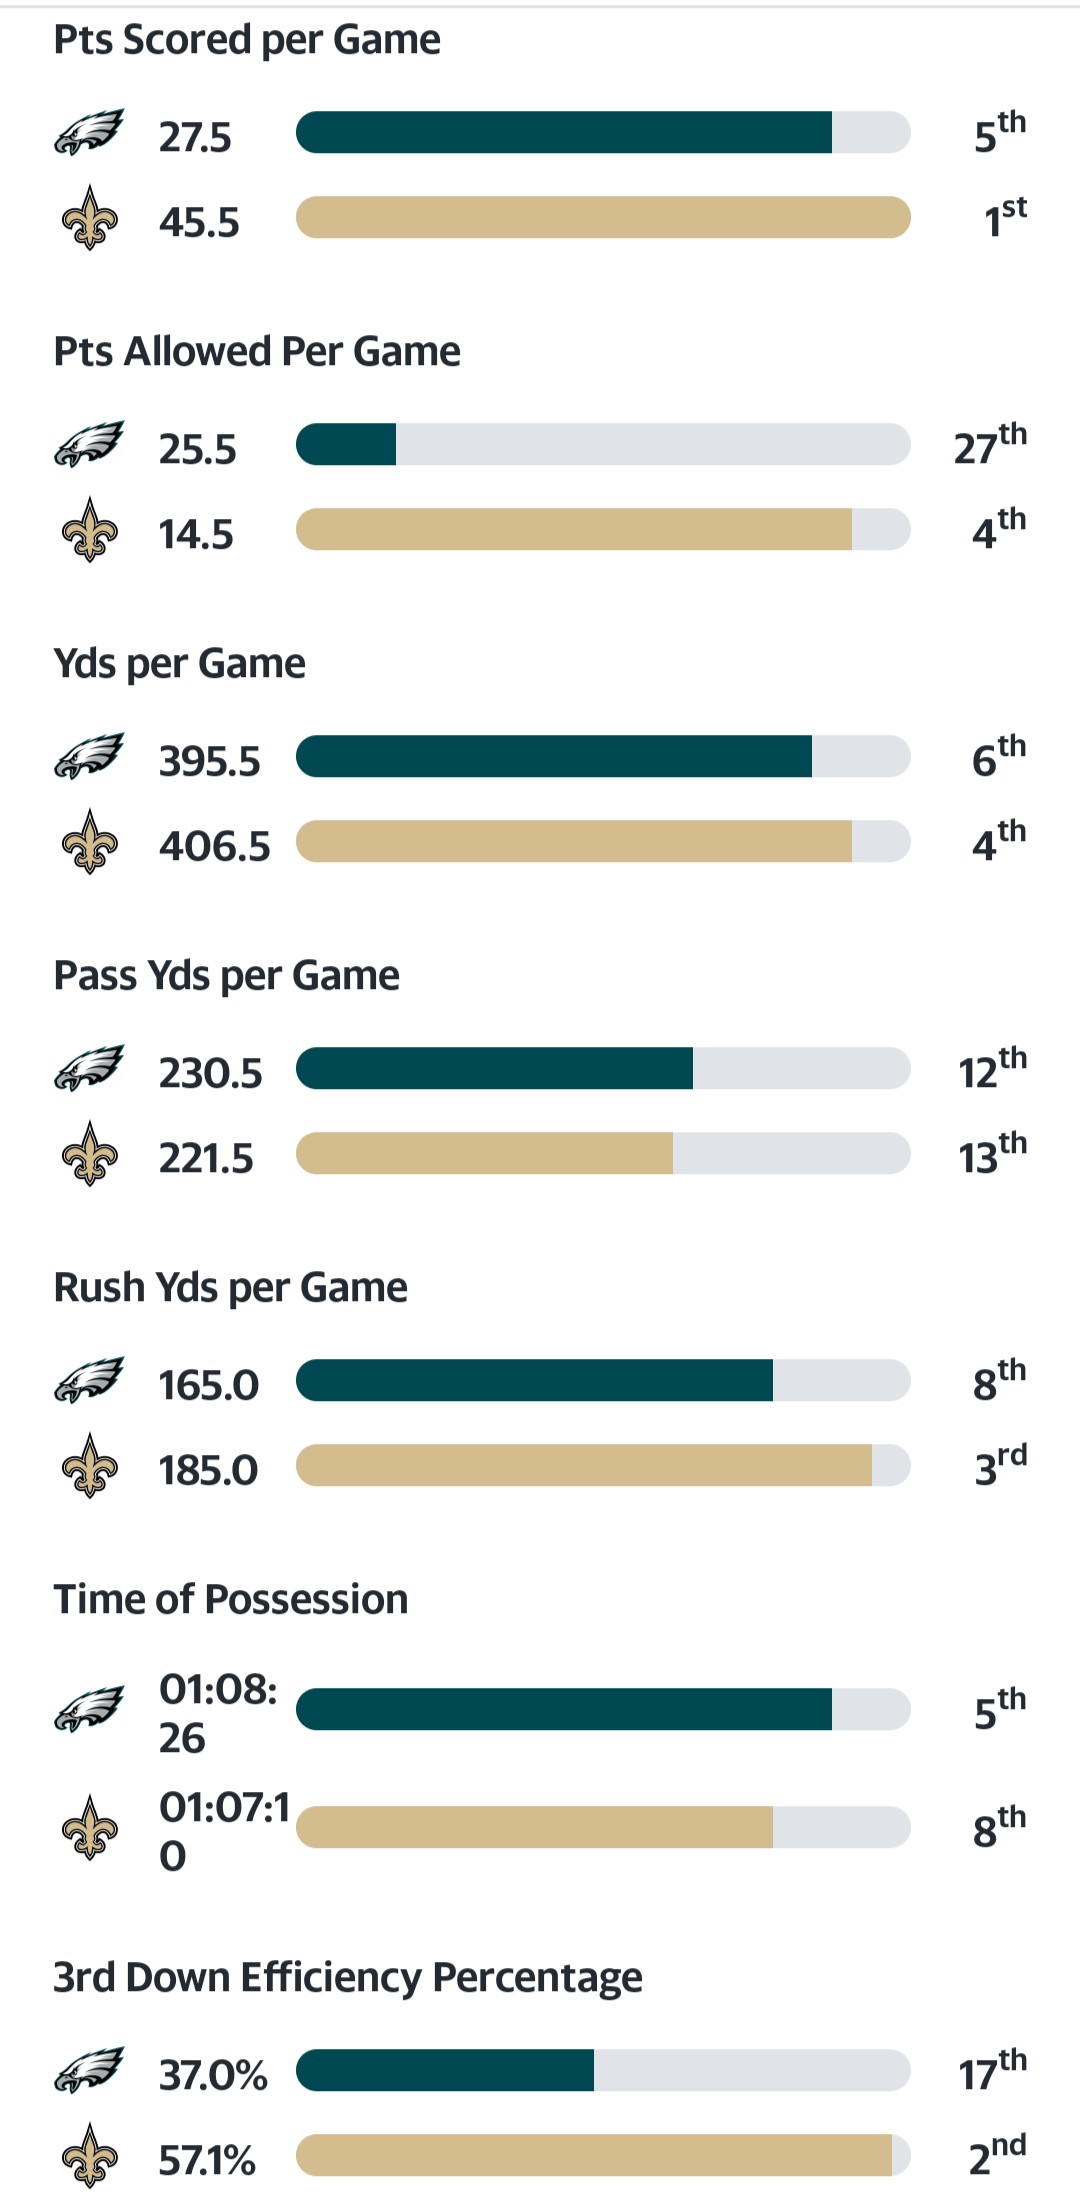Click the Pts Scored per Game heading
The height and width of the screenshot is (2192, 1080).
247,40
